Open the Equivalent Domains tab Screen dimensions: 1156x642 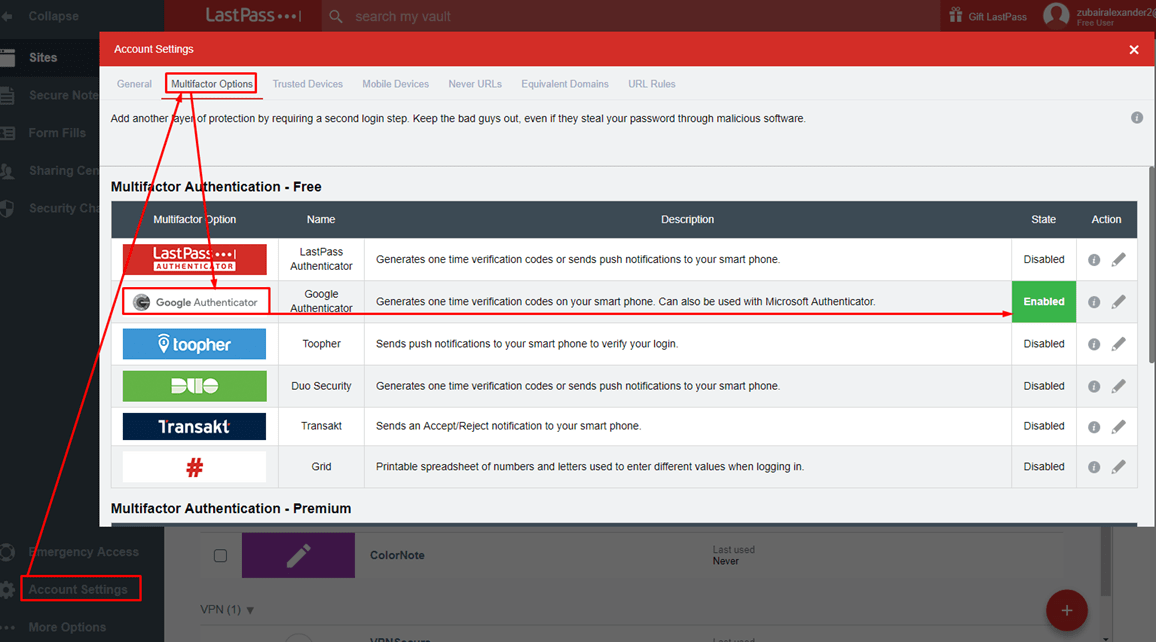[x=565, y=84]
